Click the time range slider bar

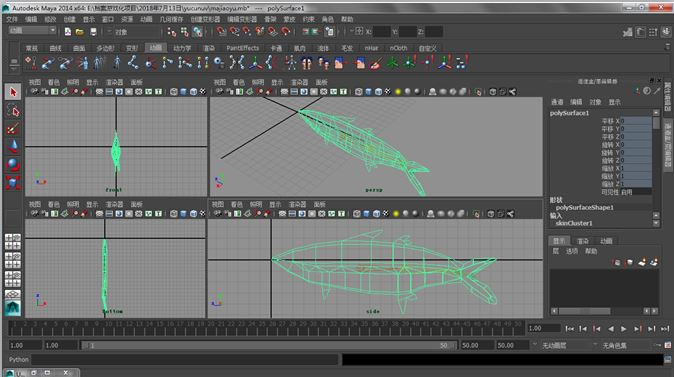pos(268,345)
